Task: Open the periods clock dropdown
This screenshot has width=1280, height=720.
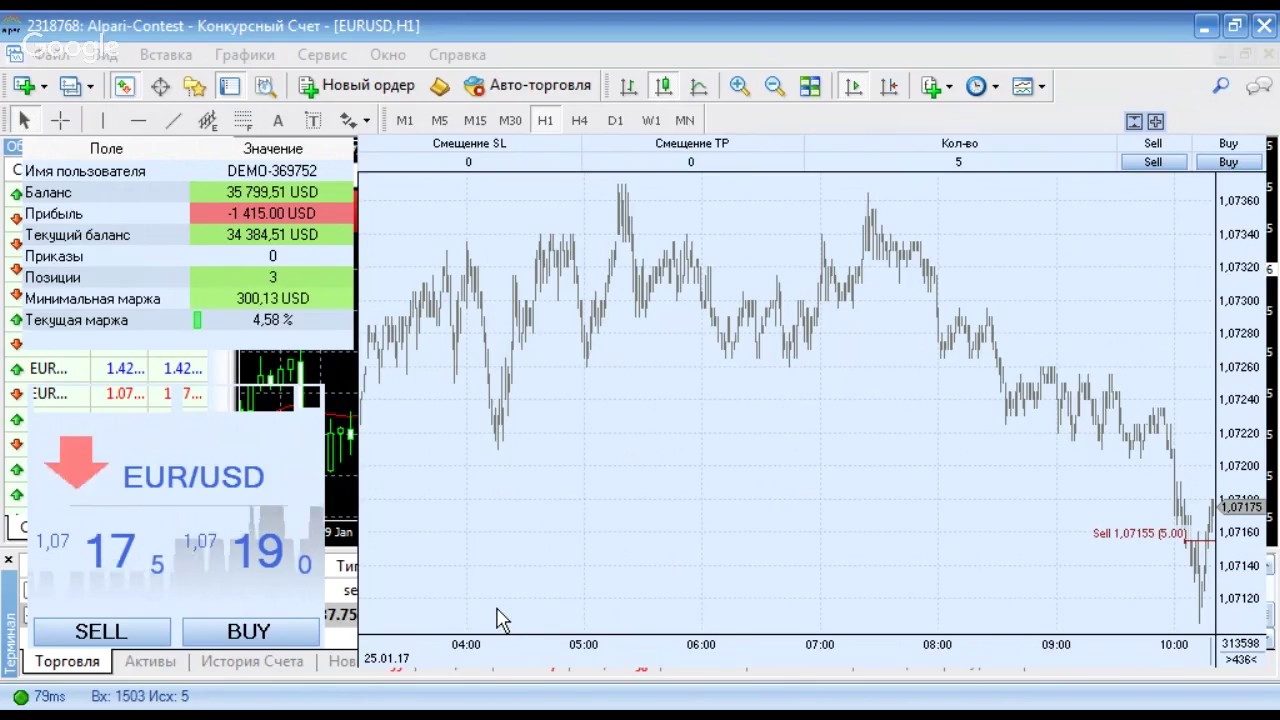Action: point(995,86)
